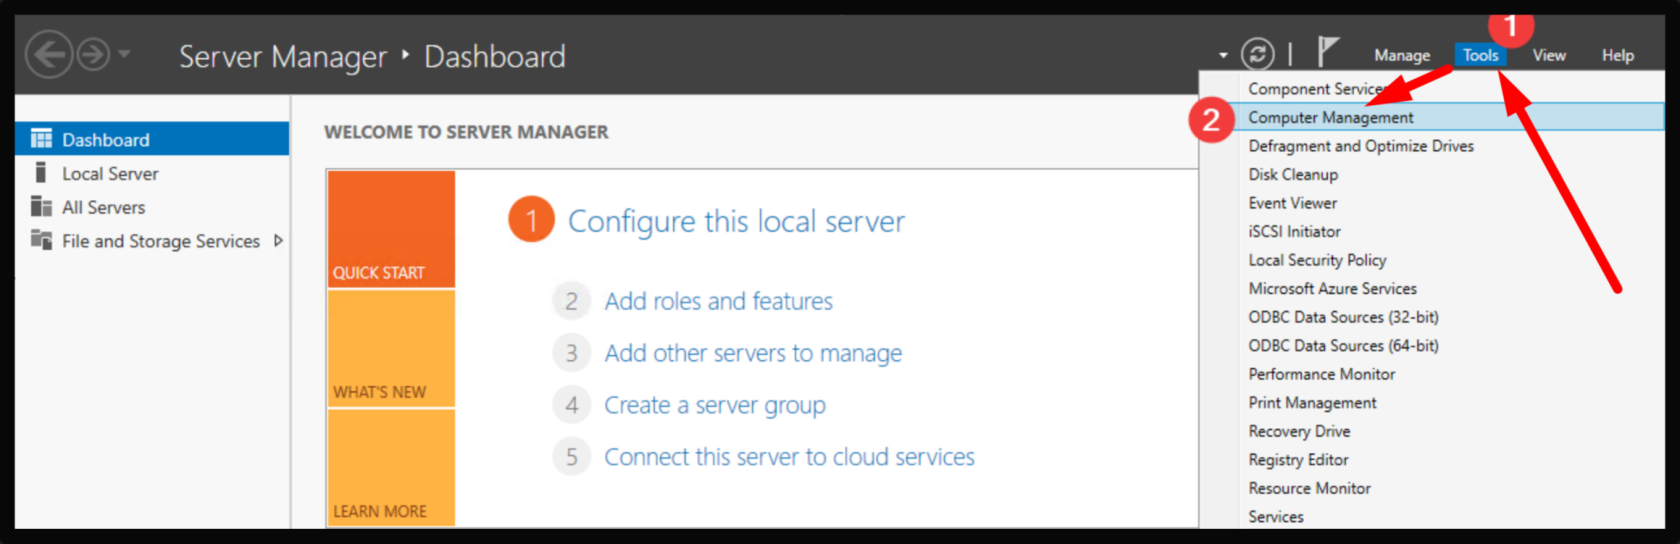Click the QUICK START tile
Viewport: 1680px width, 544px height.
391,229
